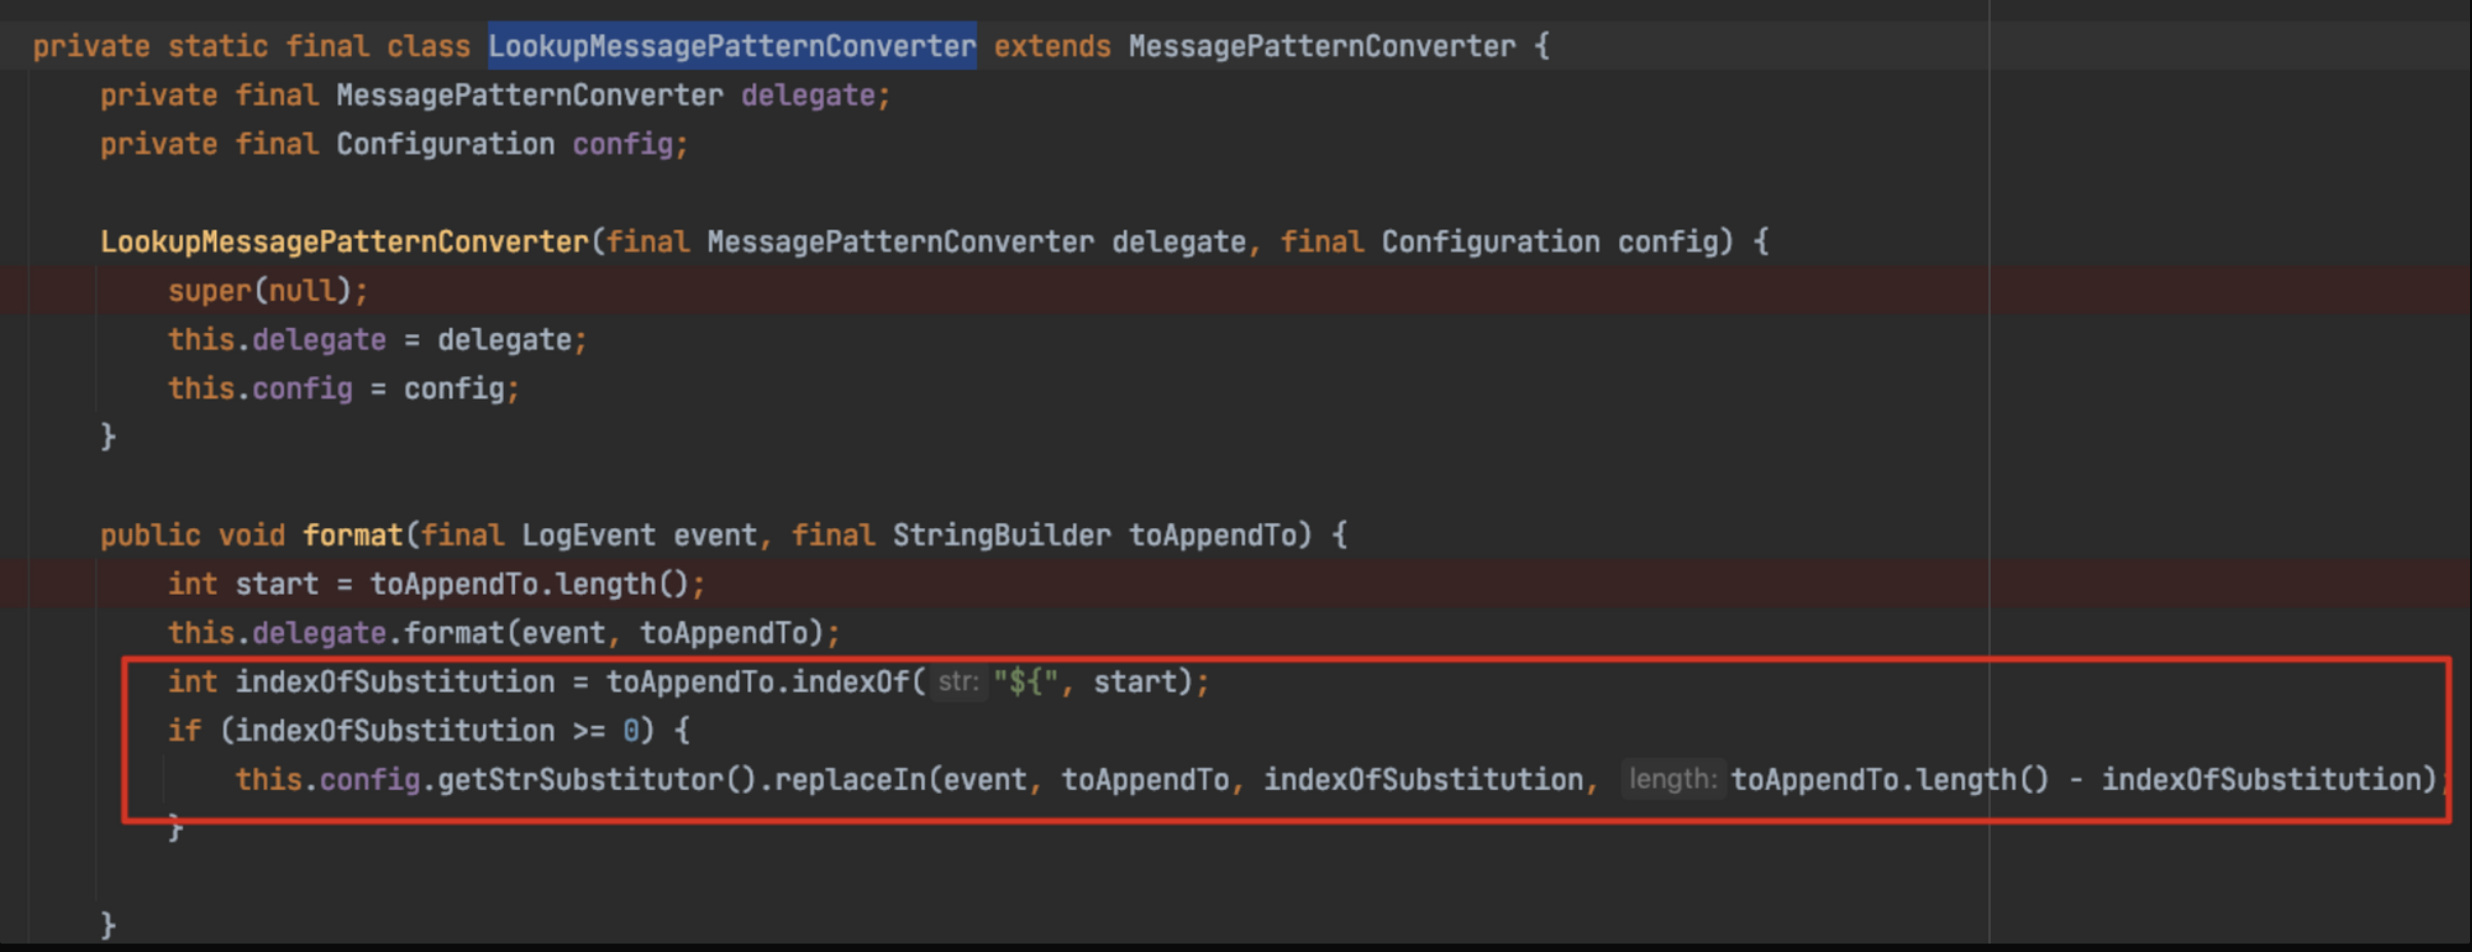Click the 'delegate' field in its declaration
This screenshot has width=2472, height=952.
(808, 95)
